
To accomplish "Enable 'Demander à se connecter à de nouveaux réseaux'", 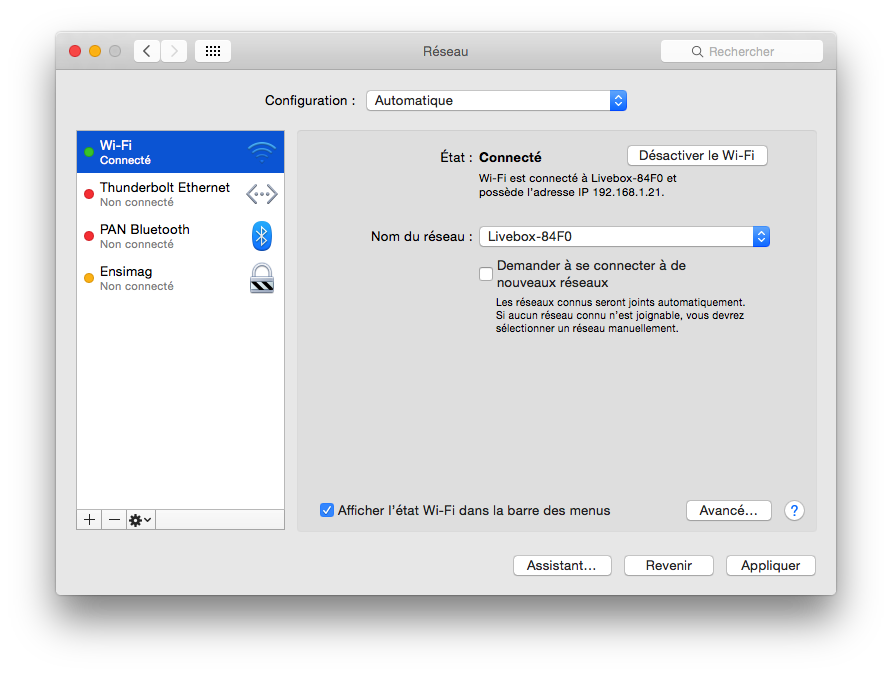I will (x=486, y=274).
